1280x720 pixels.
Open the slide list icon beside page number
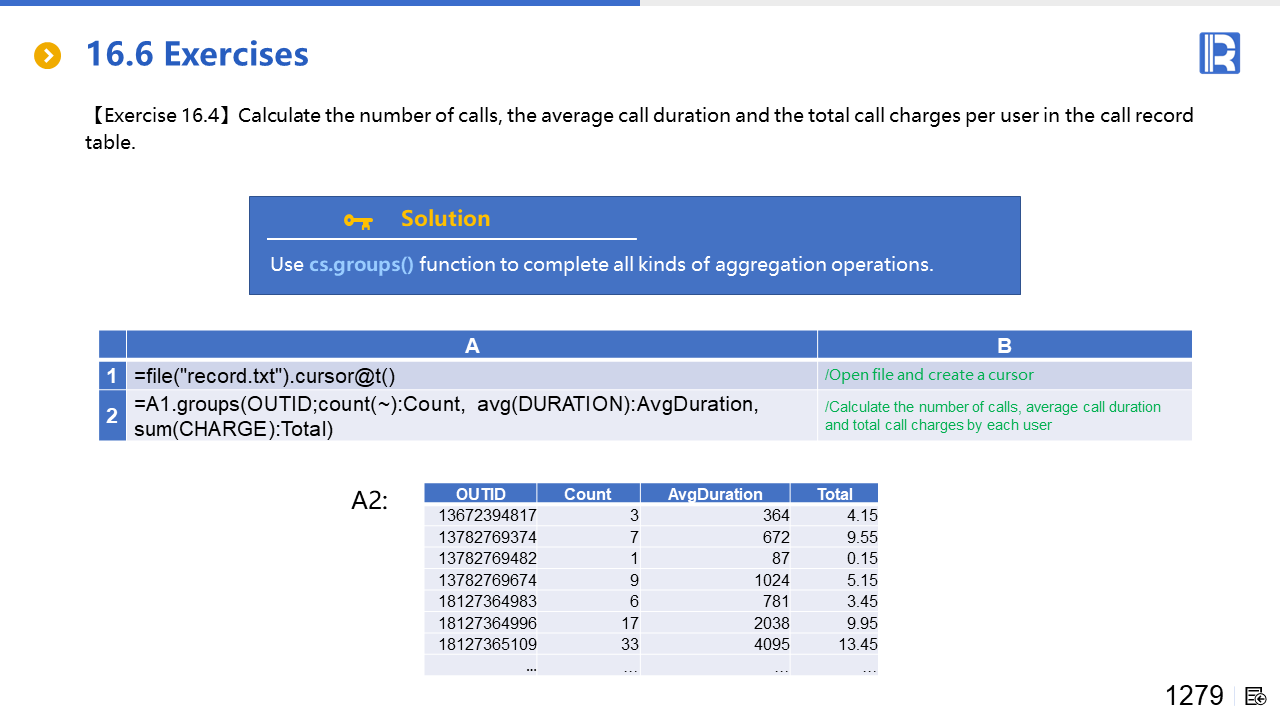tap(1256, 696)
